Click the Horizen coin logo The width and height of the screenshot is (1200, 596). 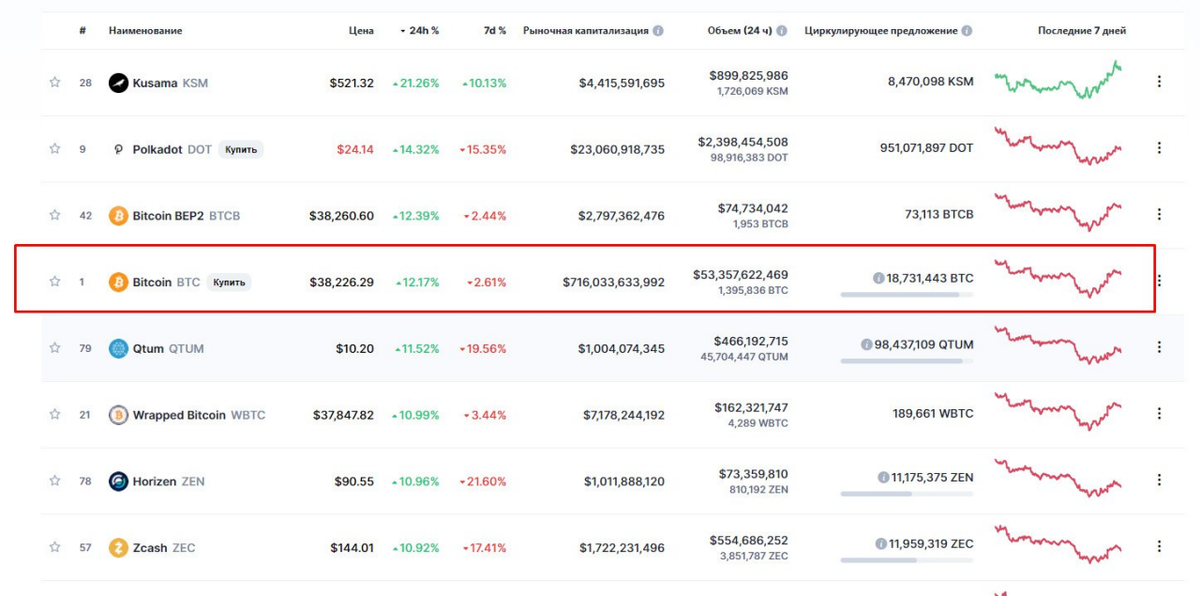point(118,481)
